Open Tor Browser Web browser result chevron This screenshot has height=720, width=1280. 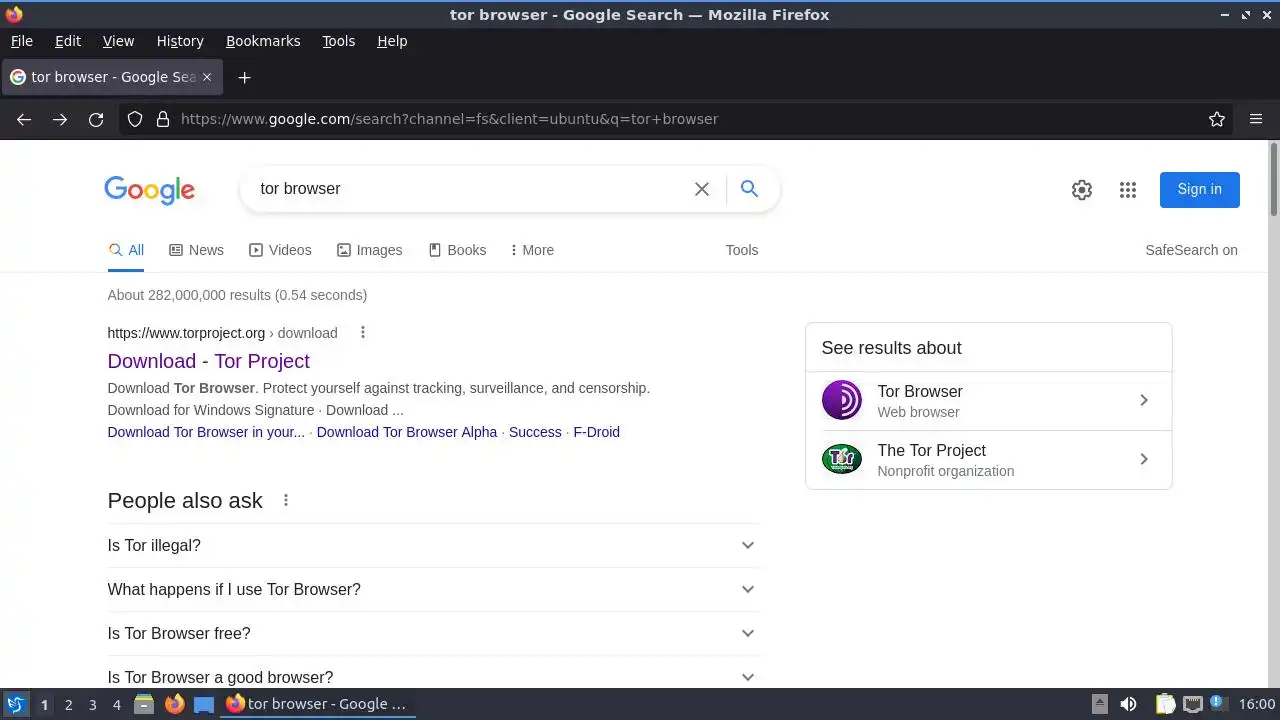click(x=1144, y=400)
